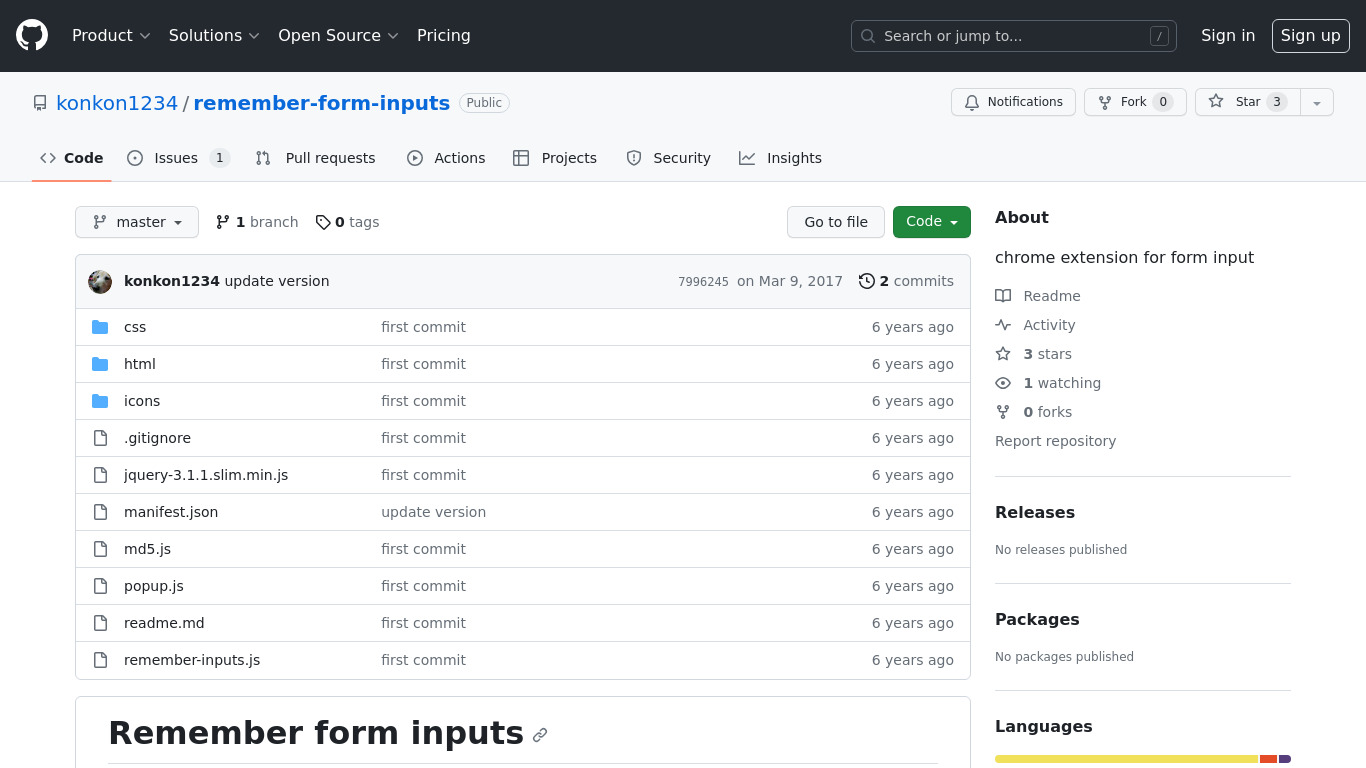
Task: Click the yellow JavaScript language bar segment
Action: [x=1126, y=759]
